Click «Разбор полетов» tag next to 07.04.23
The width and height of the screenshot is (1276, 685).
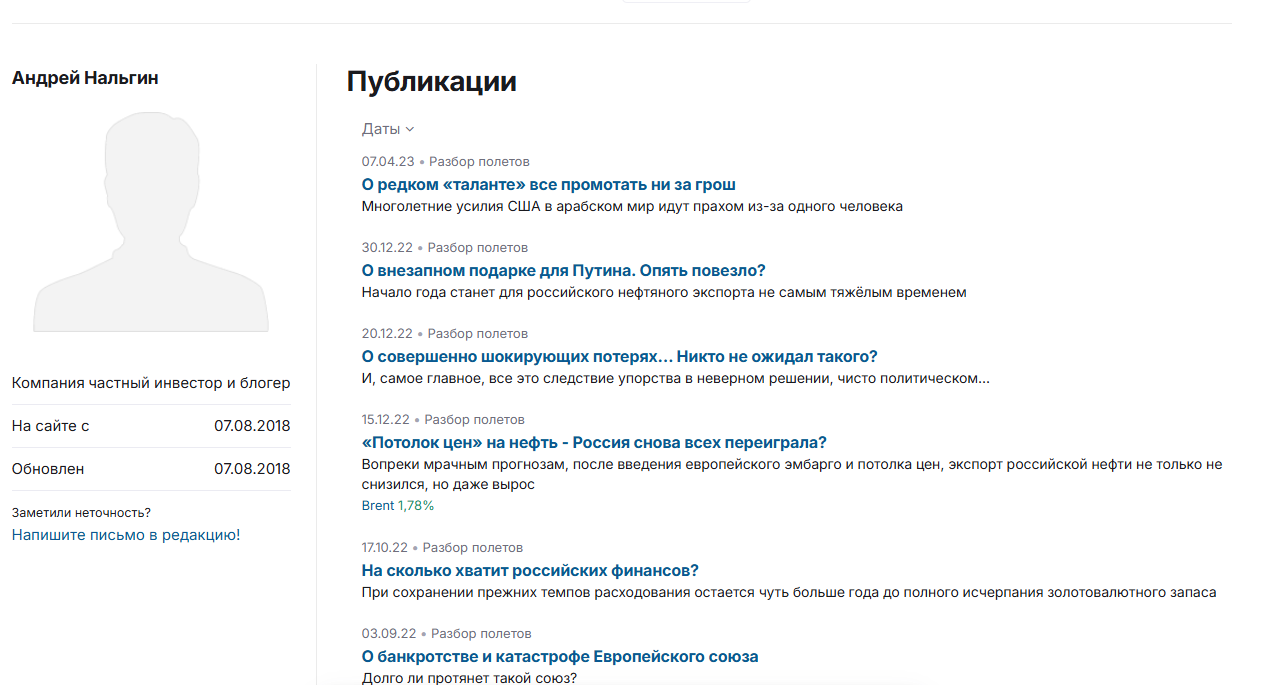(x=479, y=161)
